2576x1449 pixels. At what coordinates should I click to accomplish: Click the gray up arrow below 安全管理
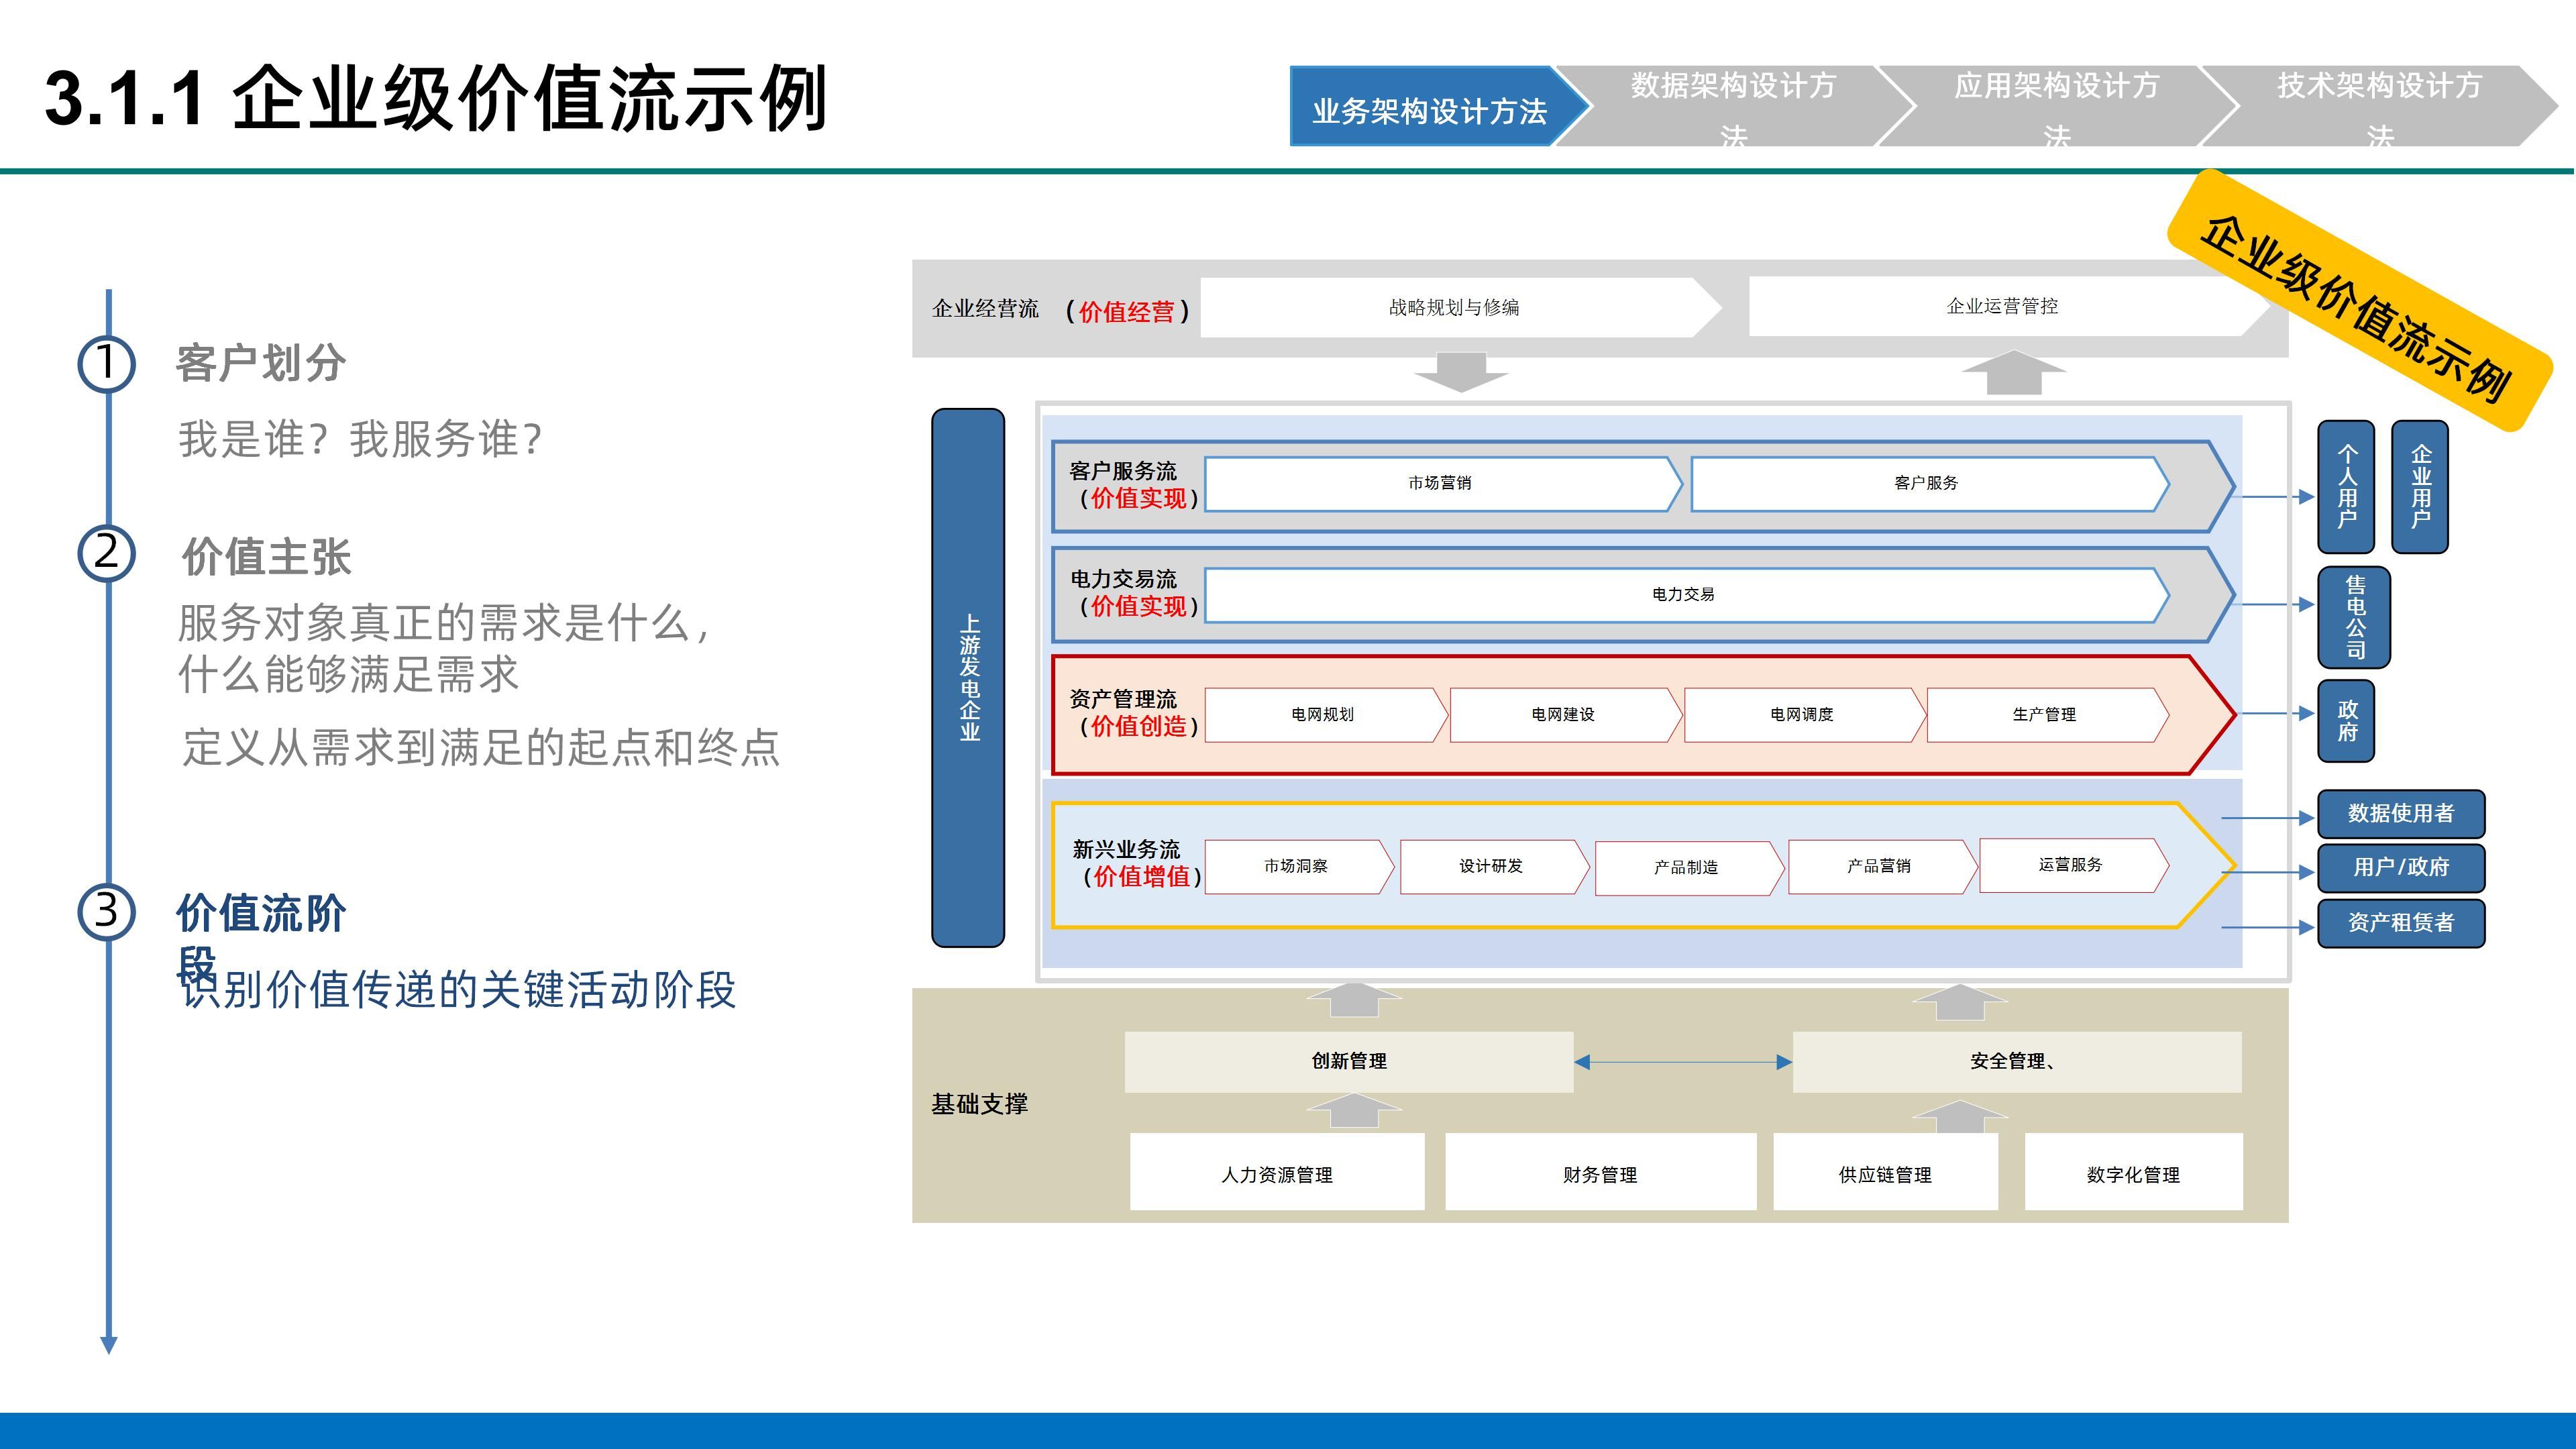point(1960,1116)
